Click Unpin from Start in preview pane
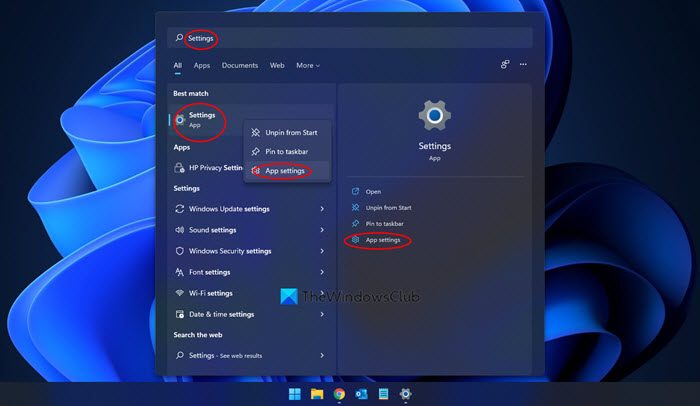Screen dimensions: 700x406 tap(388, 208)
